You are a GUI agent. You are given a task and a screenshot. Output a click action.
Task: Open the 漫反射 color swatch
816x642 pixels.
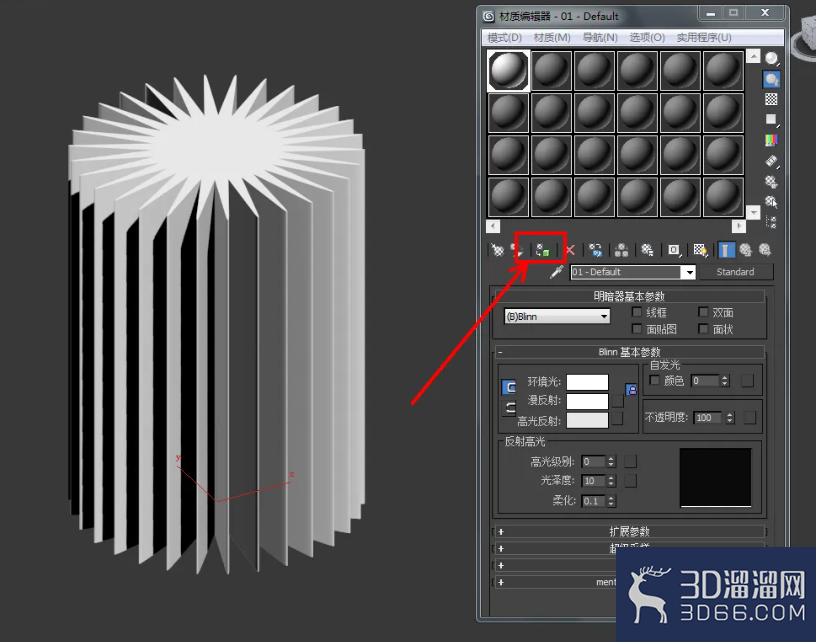(x=587, y=401)
